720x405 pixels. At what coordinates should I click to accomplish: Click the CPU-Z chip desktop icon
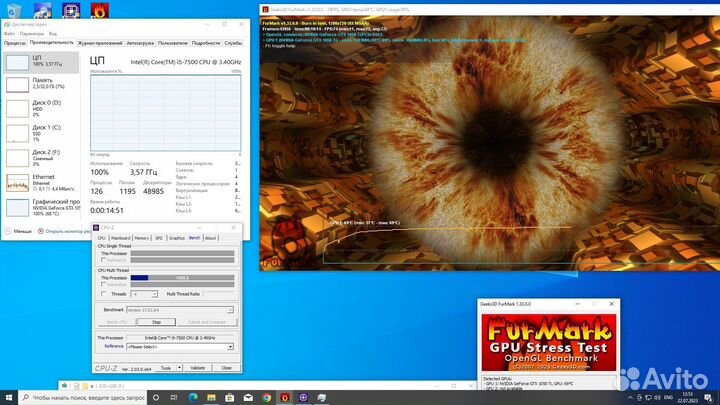click(72, 11)
